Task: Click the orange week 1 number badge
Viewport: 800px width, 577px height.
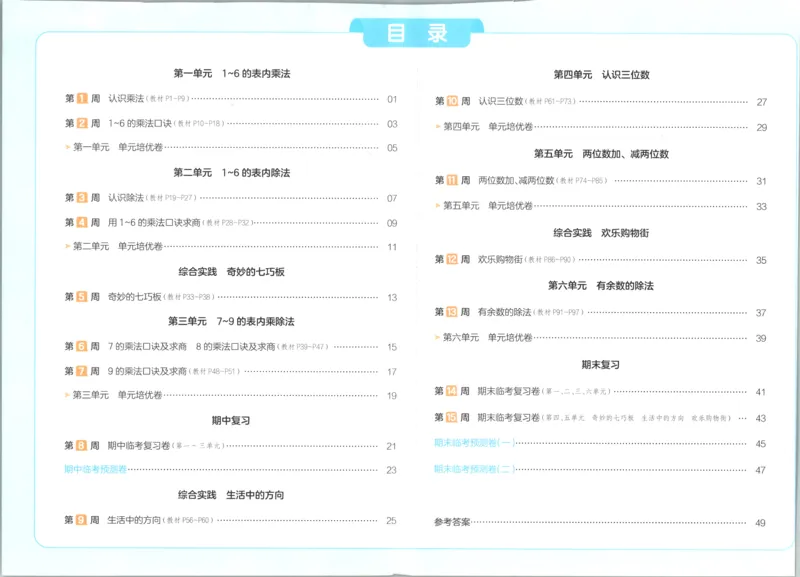Action: pyautogui.click(x=82, y=98)
